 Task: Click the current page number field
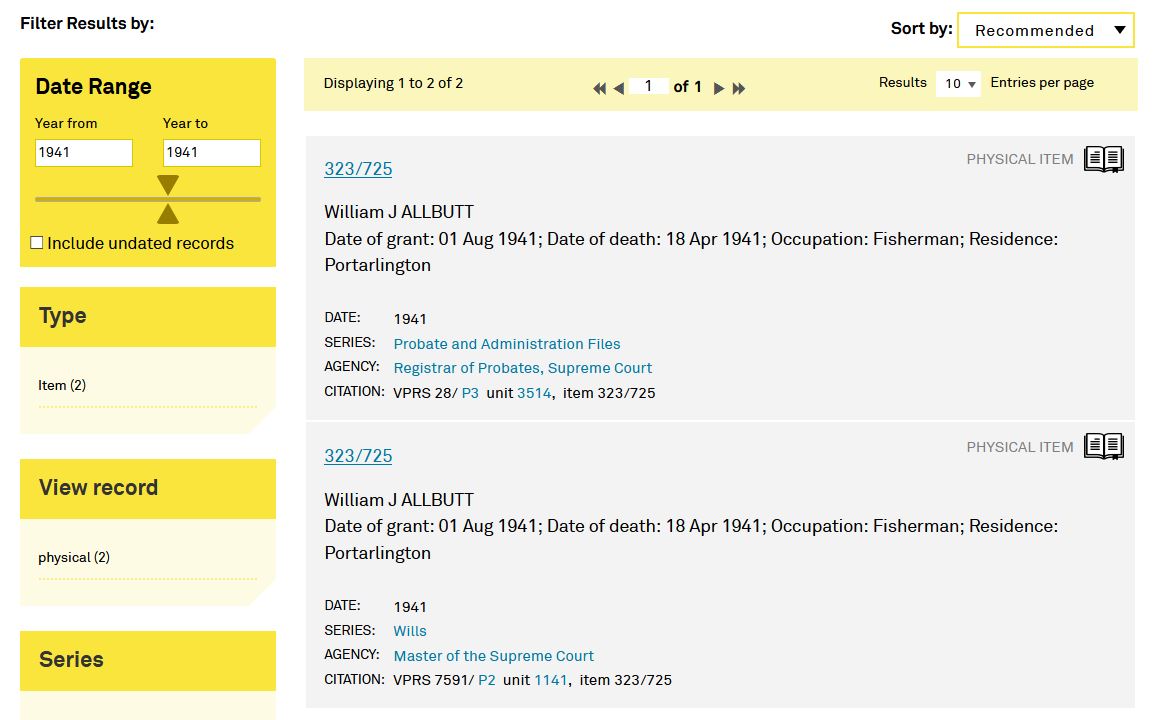click(x=649, y=86)
